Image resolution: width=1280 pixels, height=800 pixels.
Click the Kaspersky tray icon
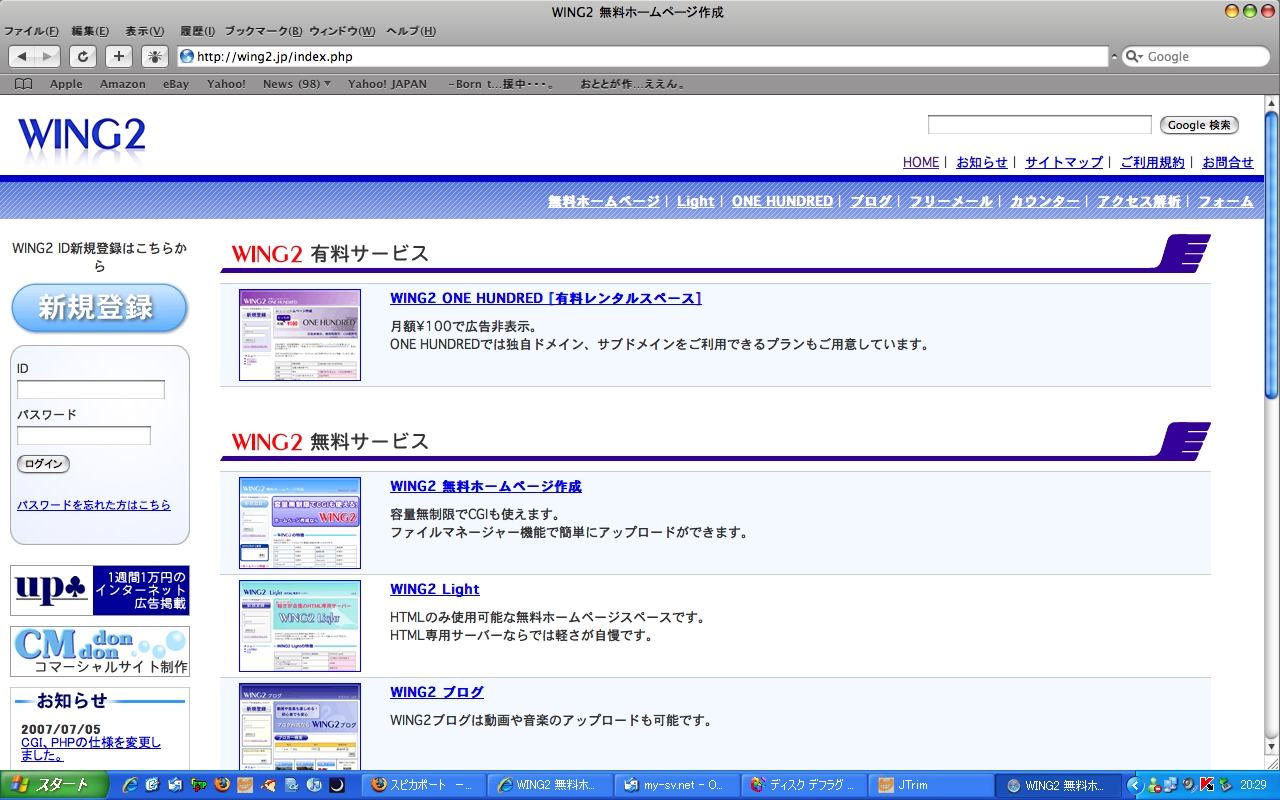[x=1207, y=785]
